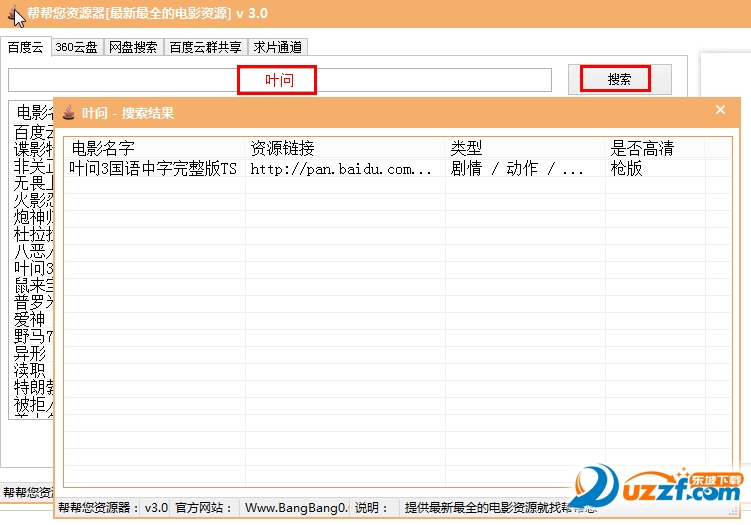This screenshot has height=525, width=751.
Task: Select the 网盘搜索 tab
Action: (x=133, y=47)
